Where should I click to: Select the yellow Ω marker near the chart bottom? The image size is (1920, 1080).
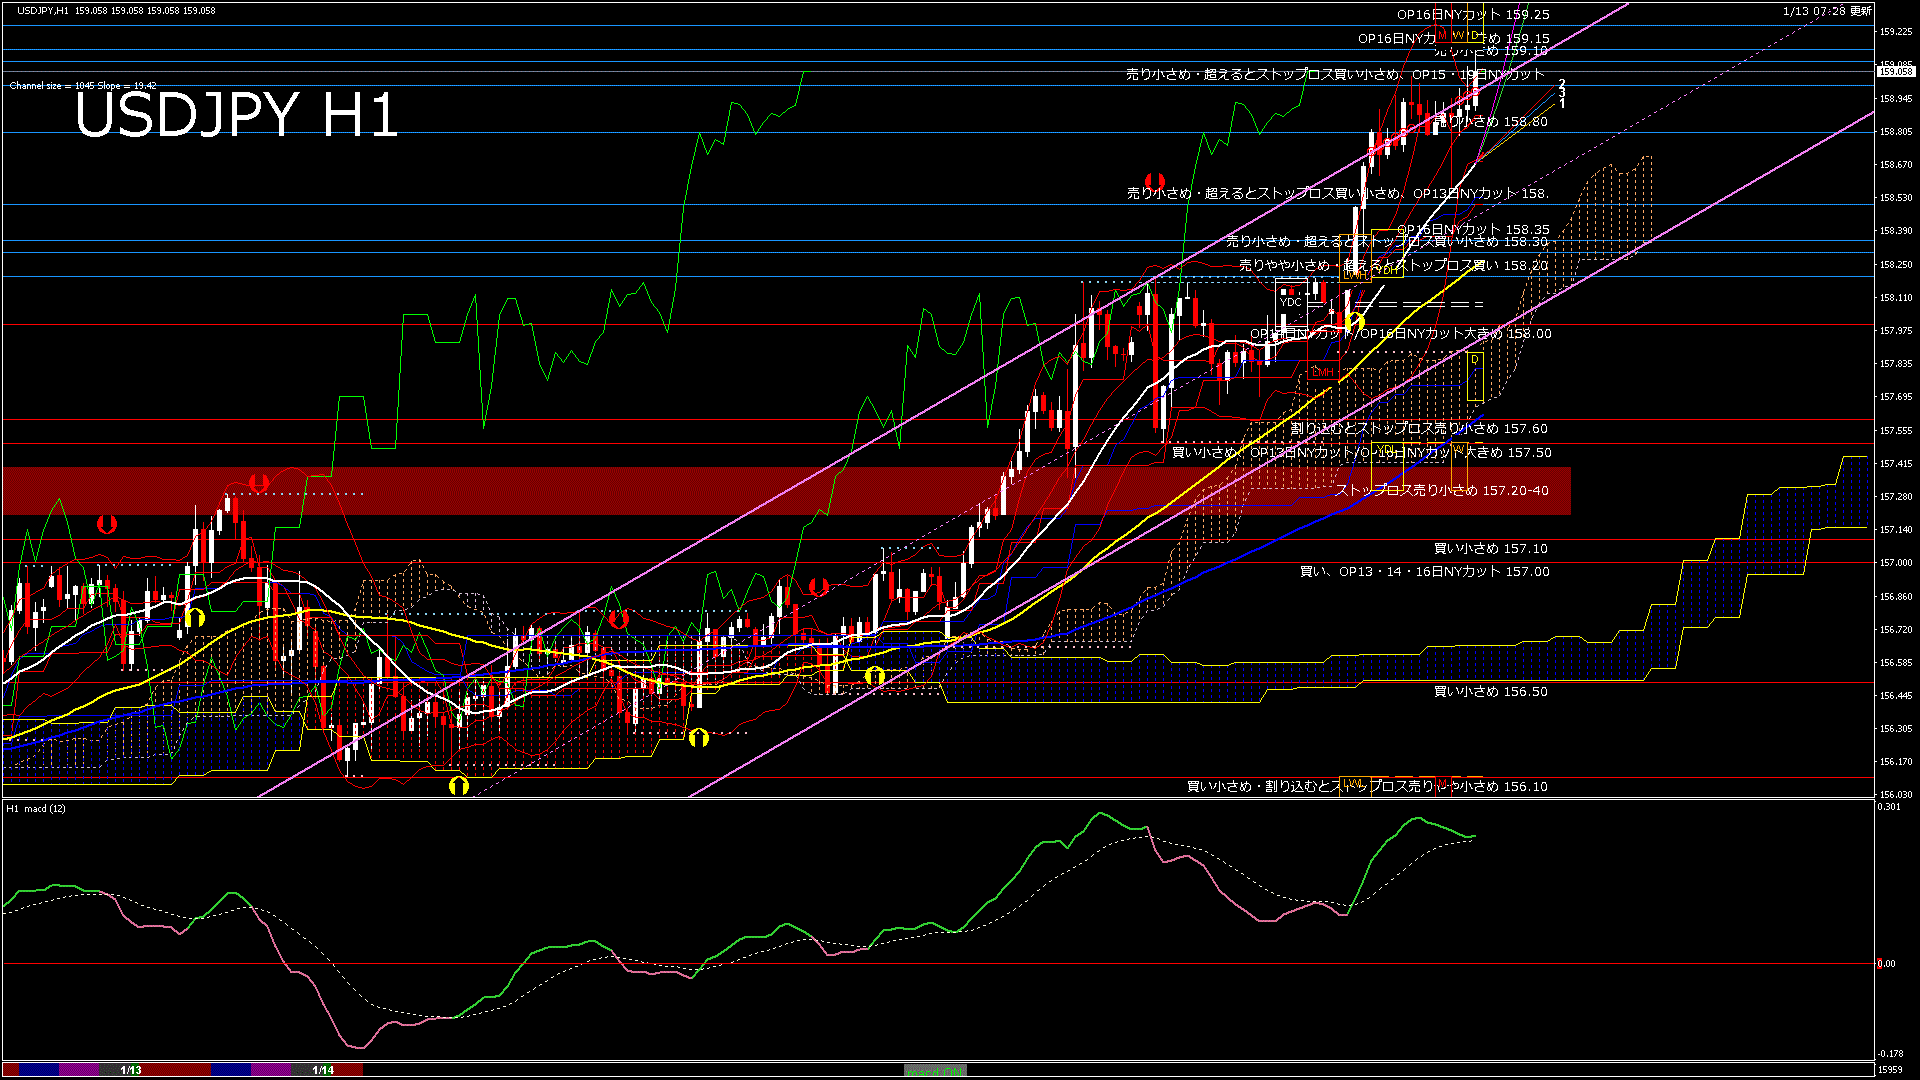click(x=458, y=786)
